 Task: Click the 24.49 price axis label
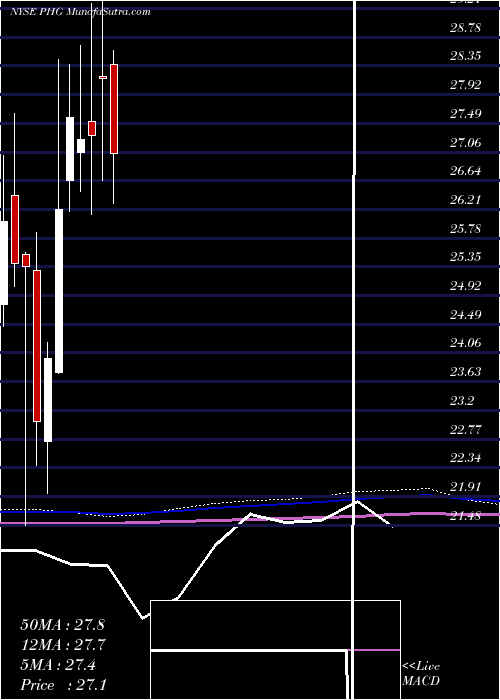[x=465, y=315]
